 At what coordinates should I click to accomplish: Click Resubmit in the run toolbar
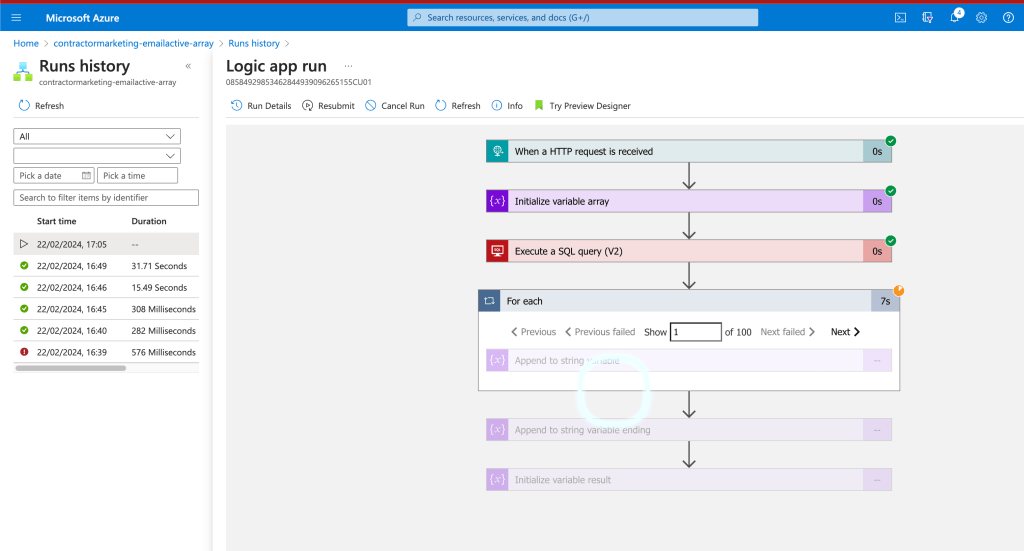tap(328, 106)
